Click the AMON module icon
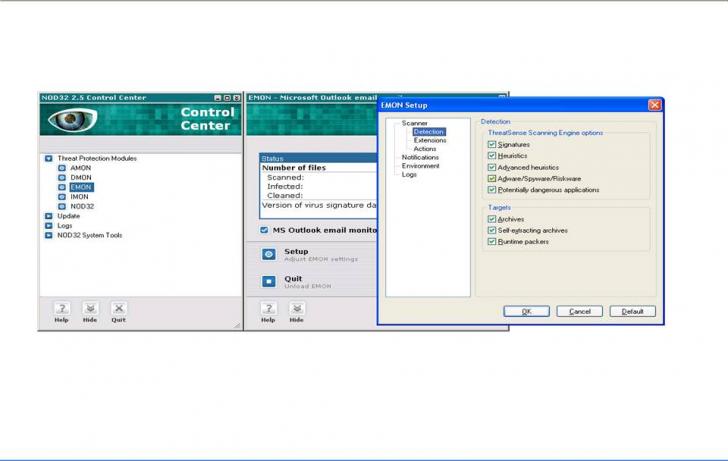This screenshot has width=728, height=461. [62, 168]
